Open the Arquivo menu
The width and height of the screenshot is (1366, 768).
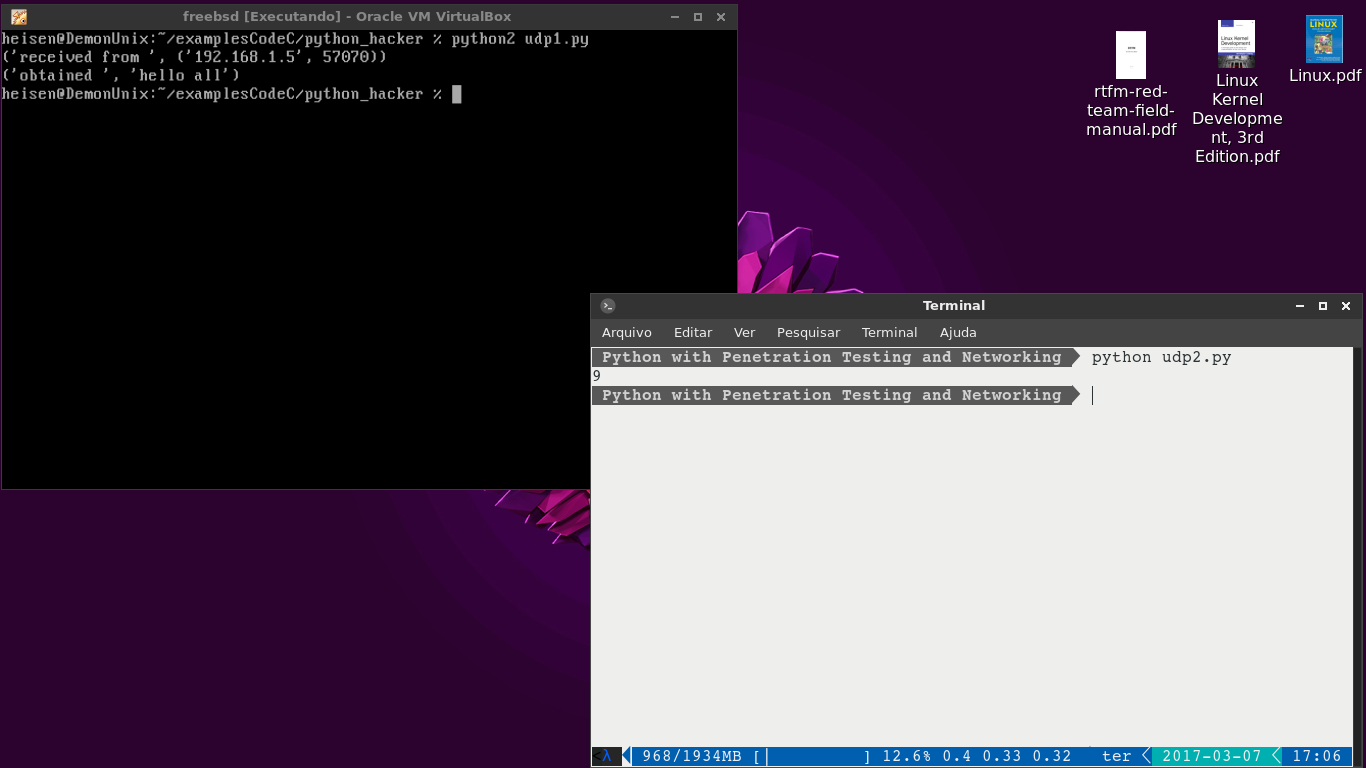click(x=626, y=333)
